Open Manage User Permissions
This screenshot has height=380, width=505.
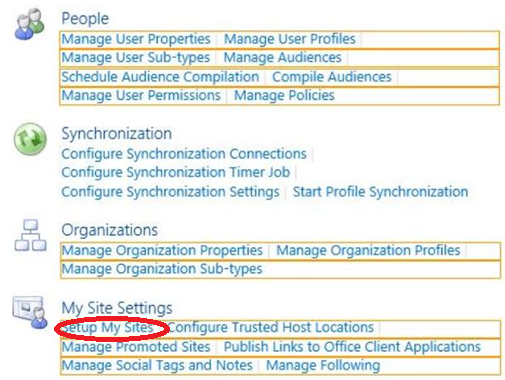tap(141, 96)
